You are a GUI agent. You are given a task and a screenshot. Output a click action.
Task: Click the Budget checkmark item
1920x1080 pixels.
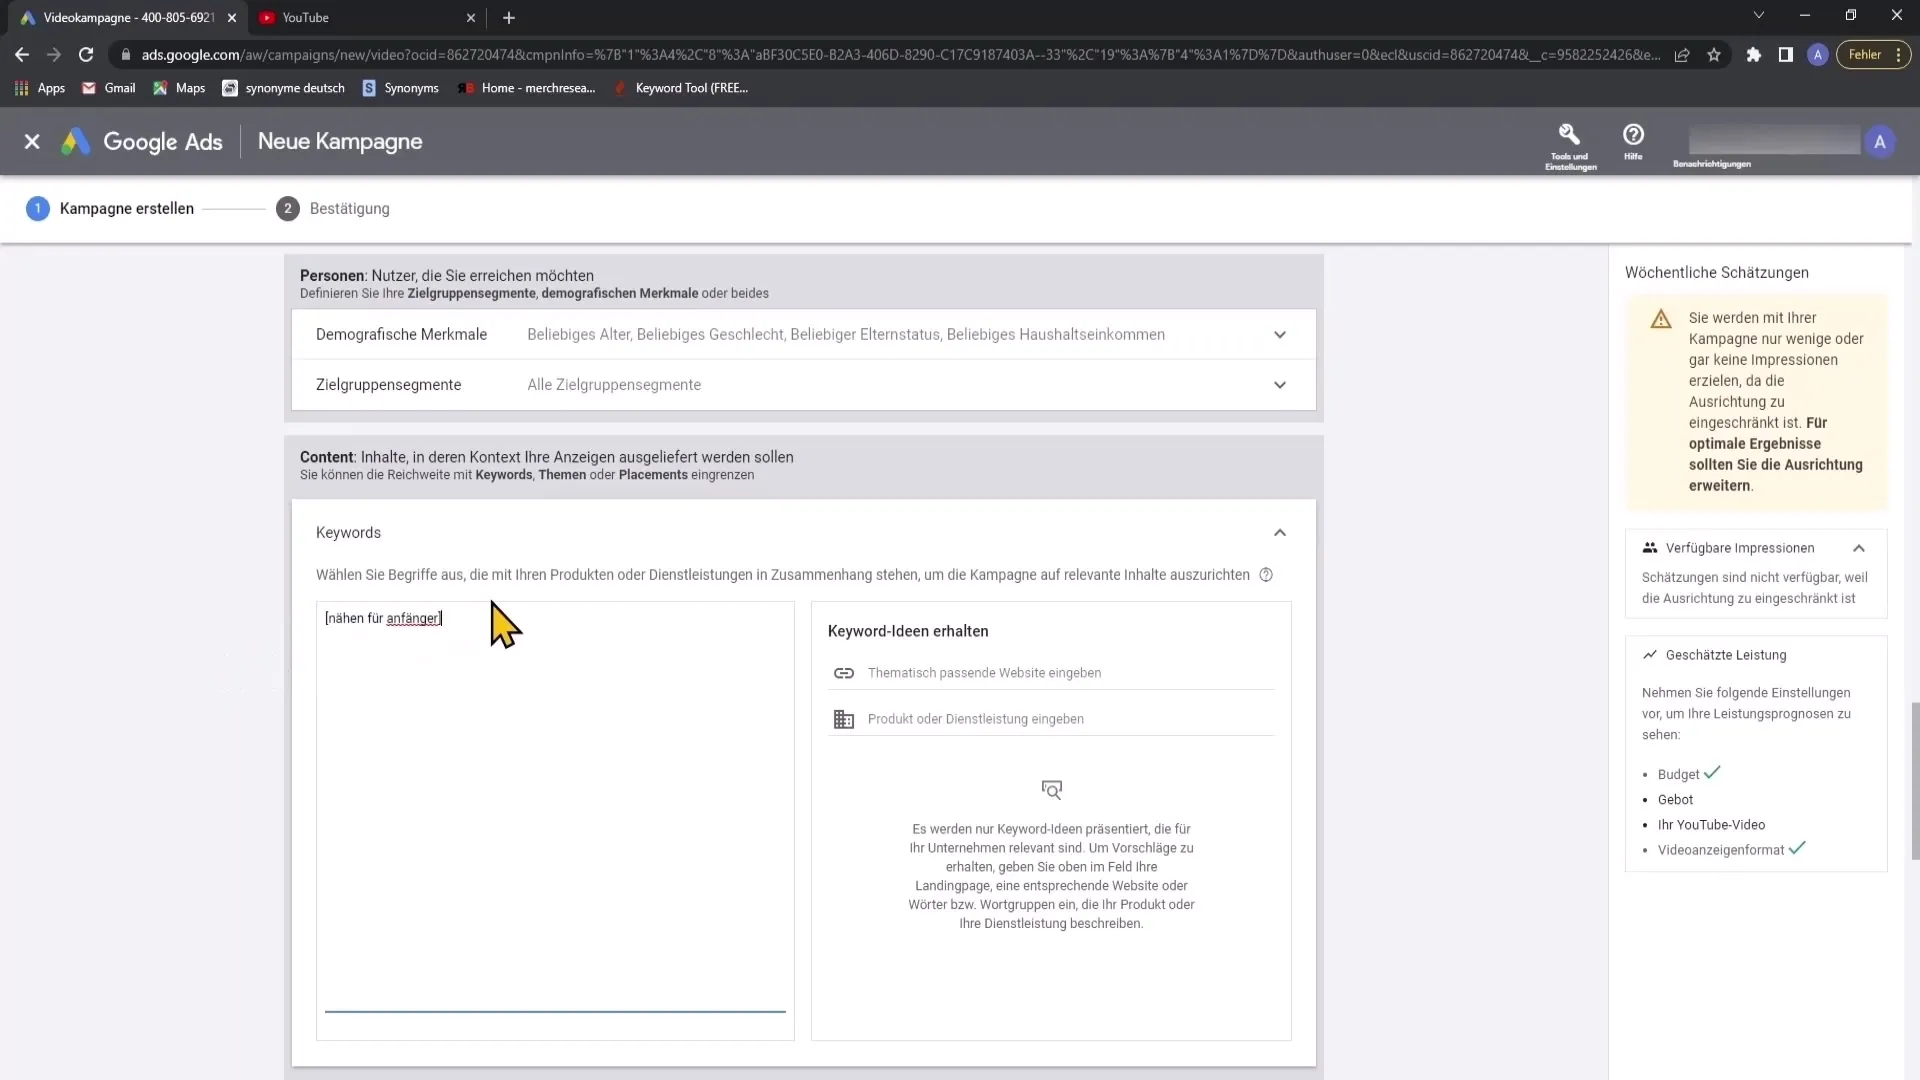click(x=1688, y=774)
